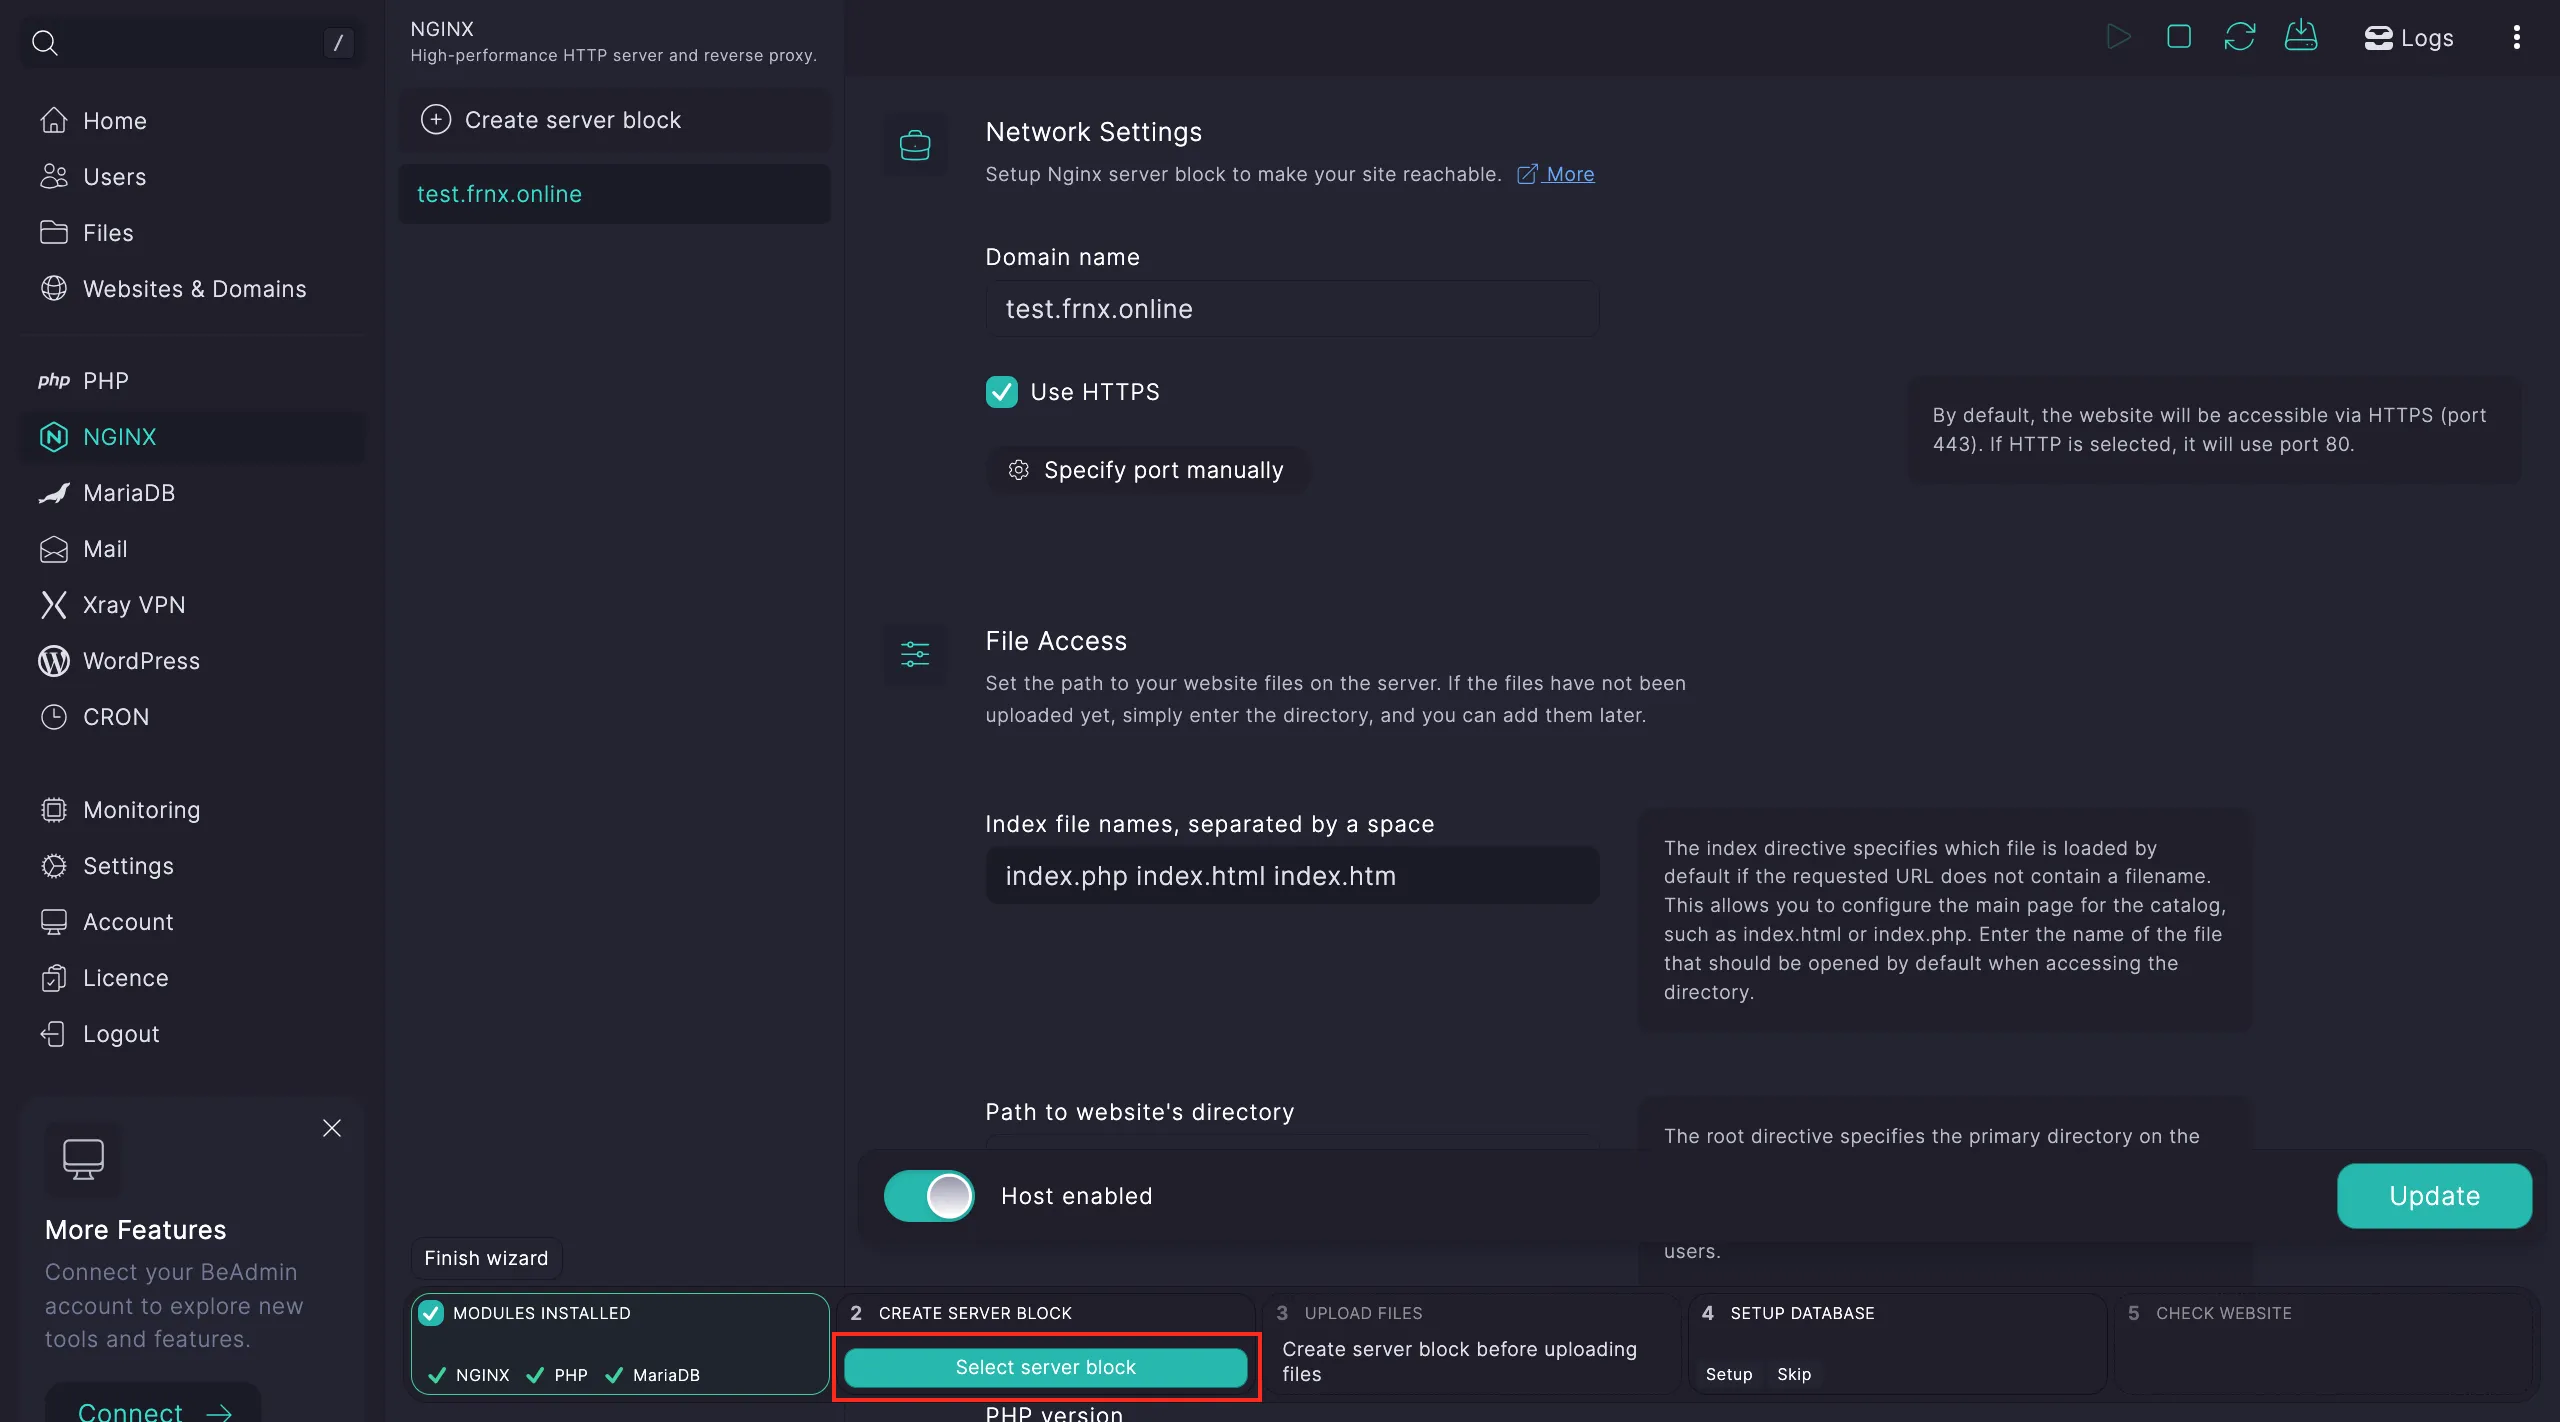This screenshot has height=1422, width=2560.
Task: Click the external-link icon beside More
Action: pyautogui.click(x=1527, y=174)
